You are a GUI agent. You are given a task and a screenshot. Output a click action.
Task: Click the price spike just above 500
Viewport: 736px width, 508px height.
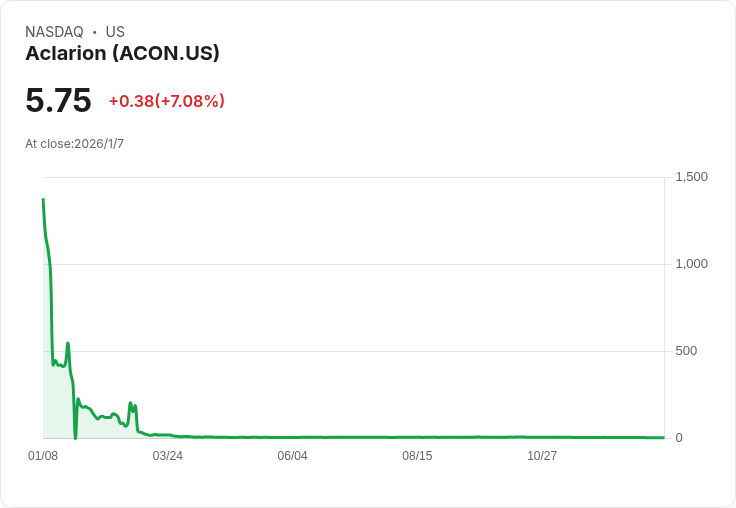click(x=68, y=344)
